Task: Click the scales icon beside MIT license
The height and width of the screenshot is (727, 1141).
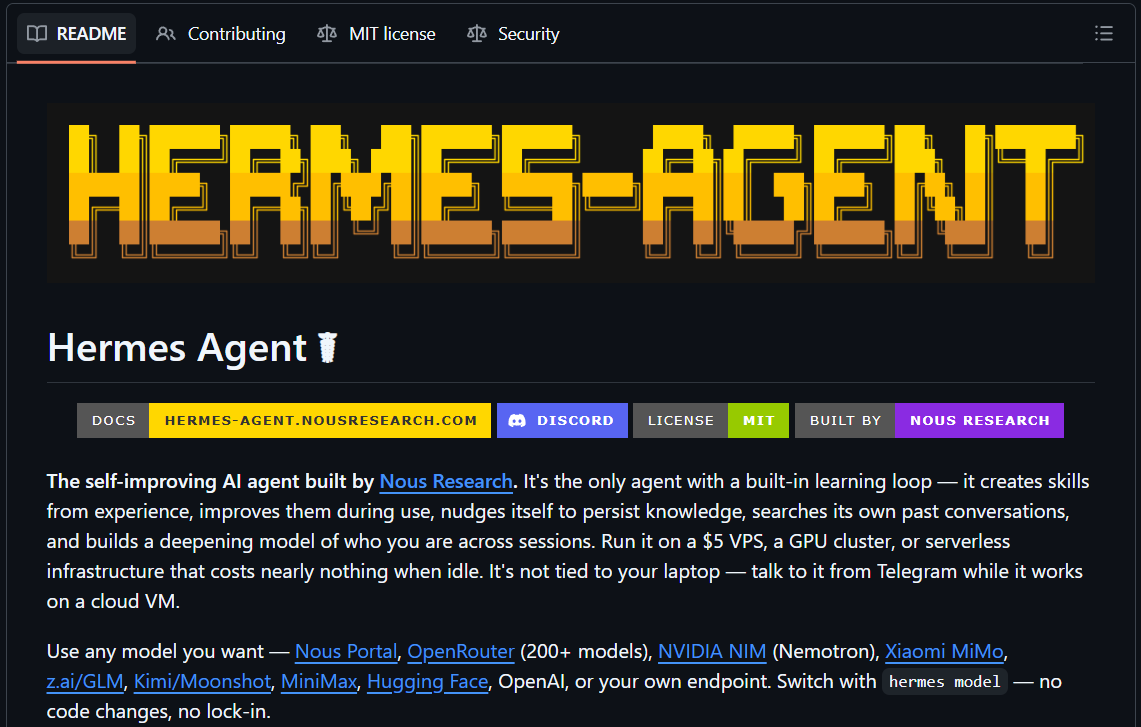Action: click(327, 33)
